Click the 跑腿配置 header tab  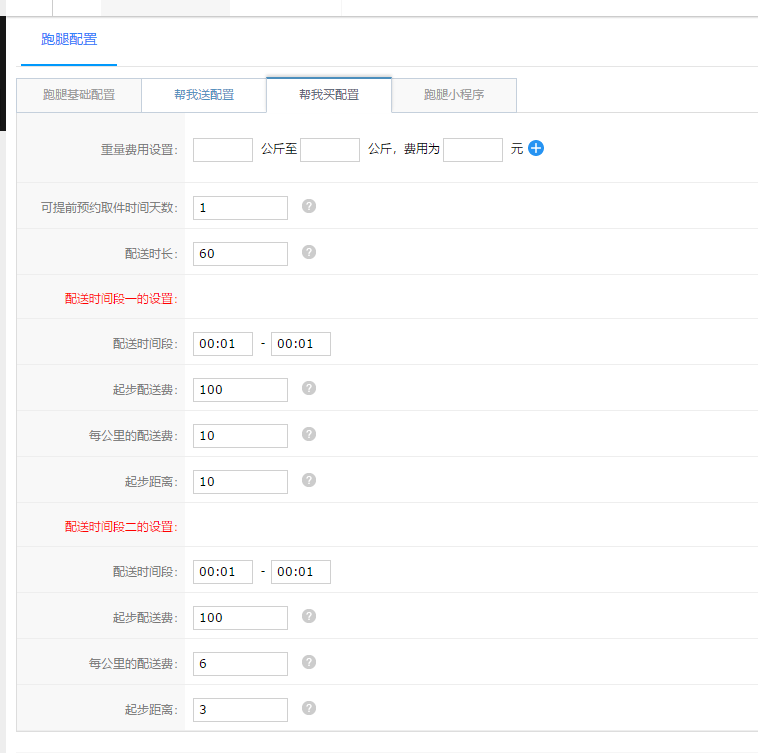[69, 40]
